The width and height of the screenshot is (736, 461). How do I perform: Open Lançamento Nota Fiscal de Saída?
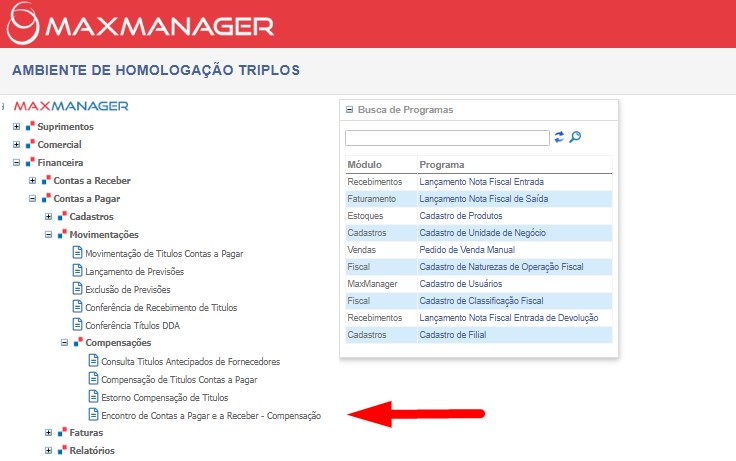click(483, 199)
